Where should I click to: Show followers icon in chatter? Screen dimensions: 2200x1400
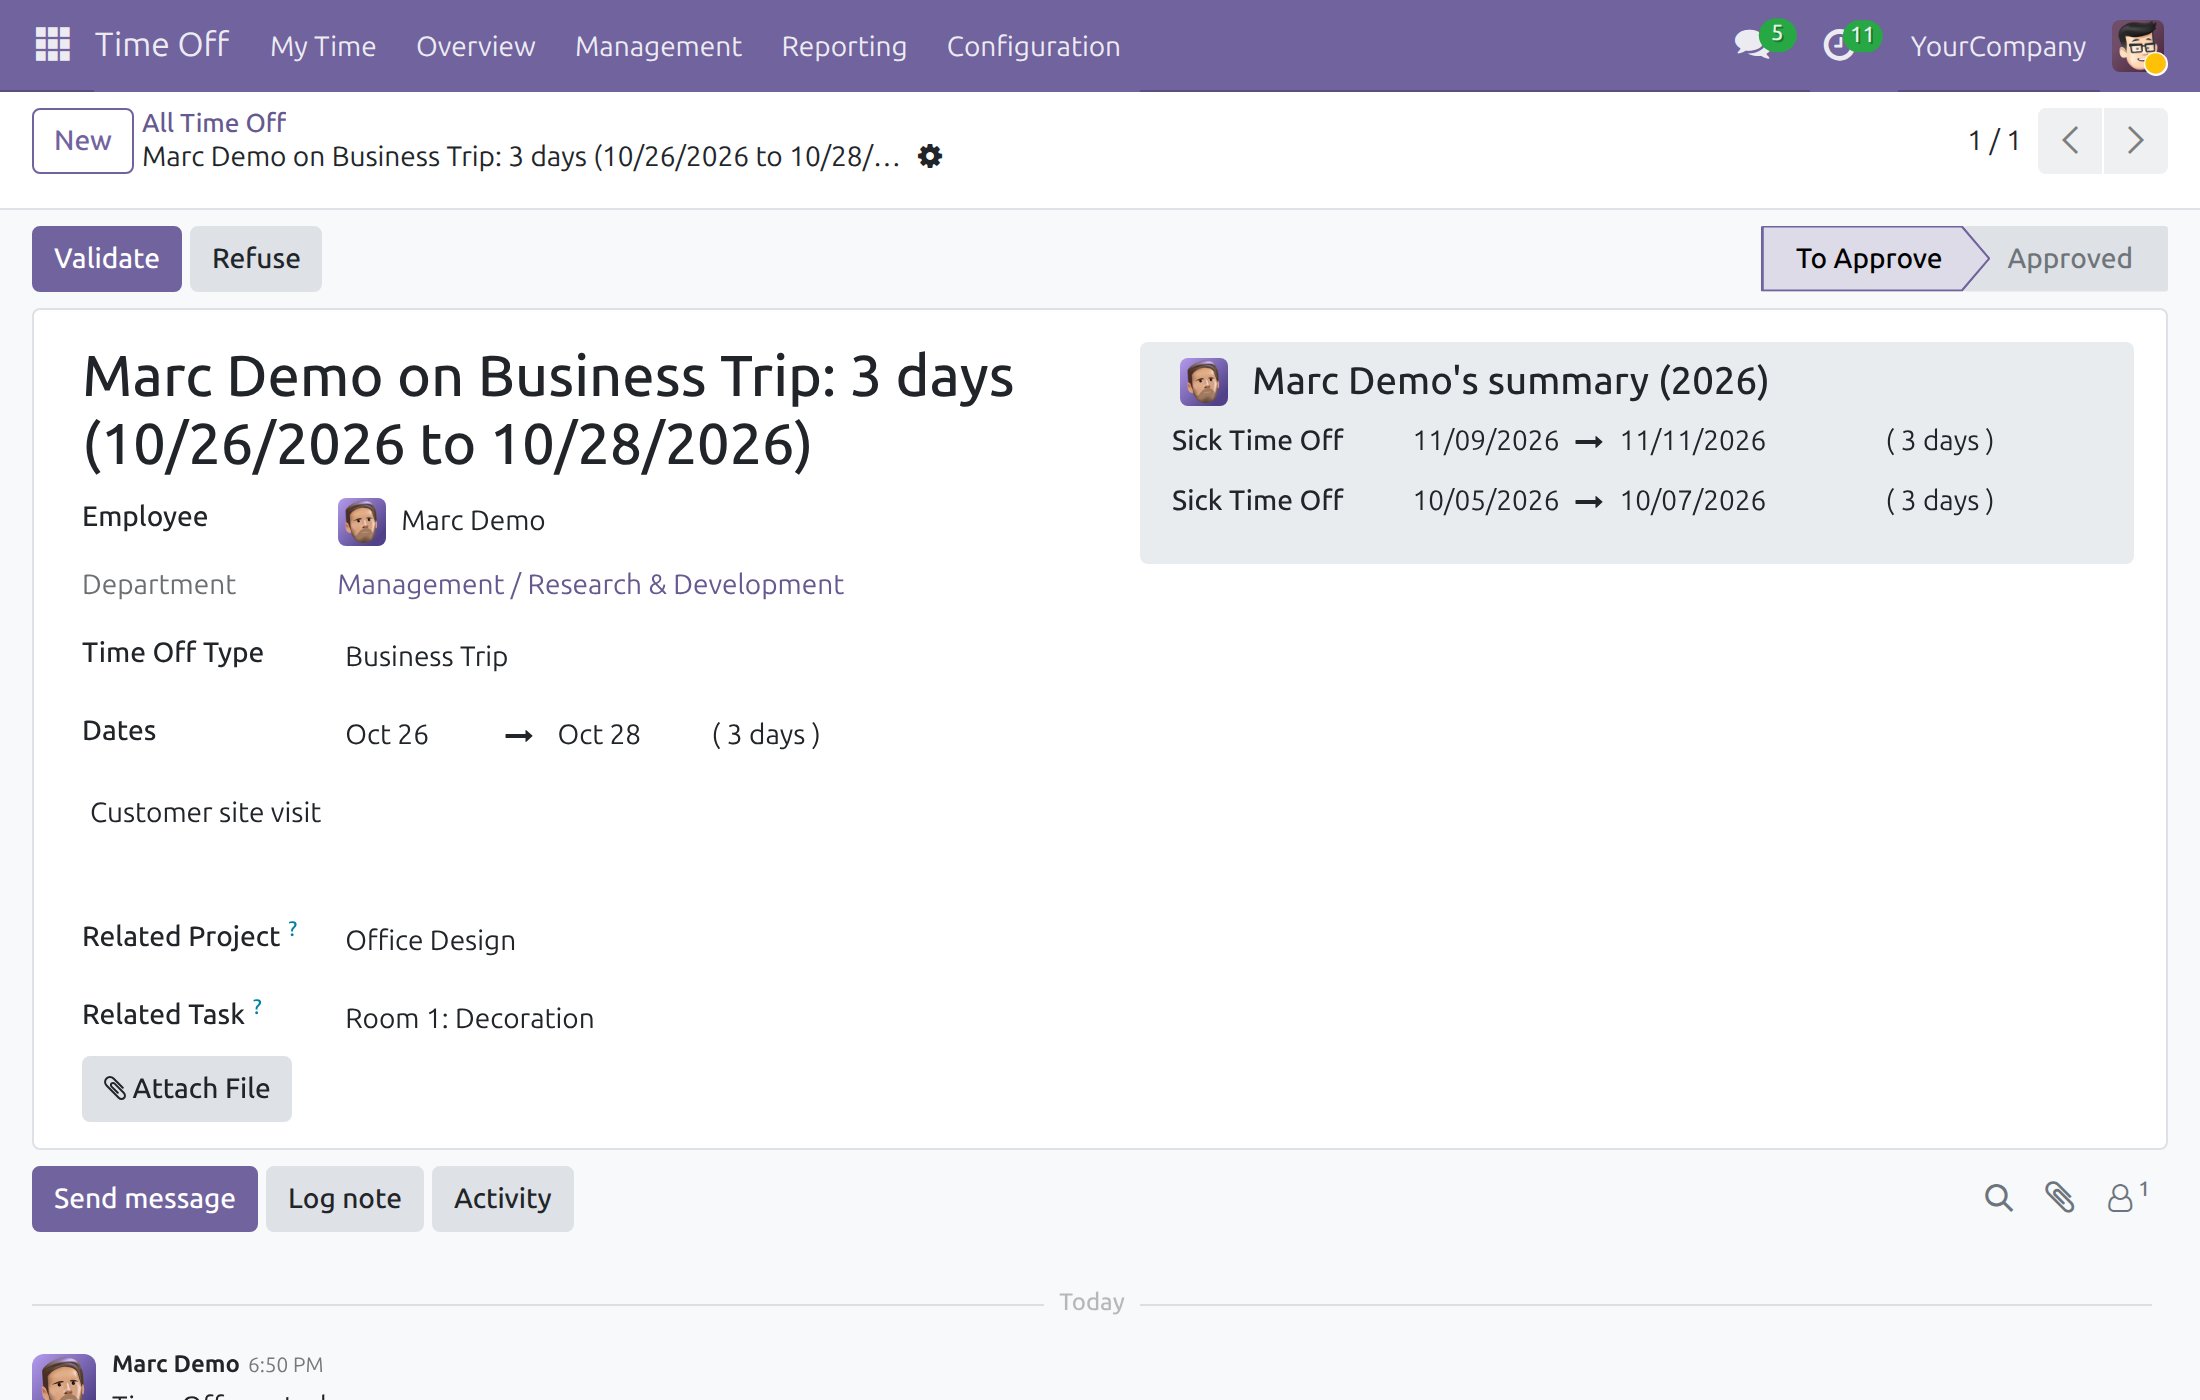point(2127,1196)
